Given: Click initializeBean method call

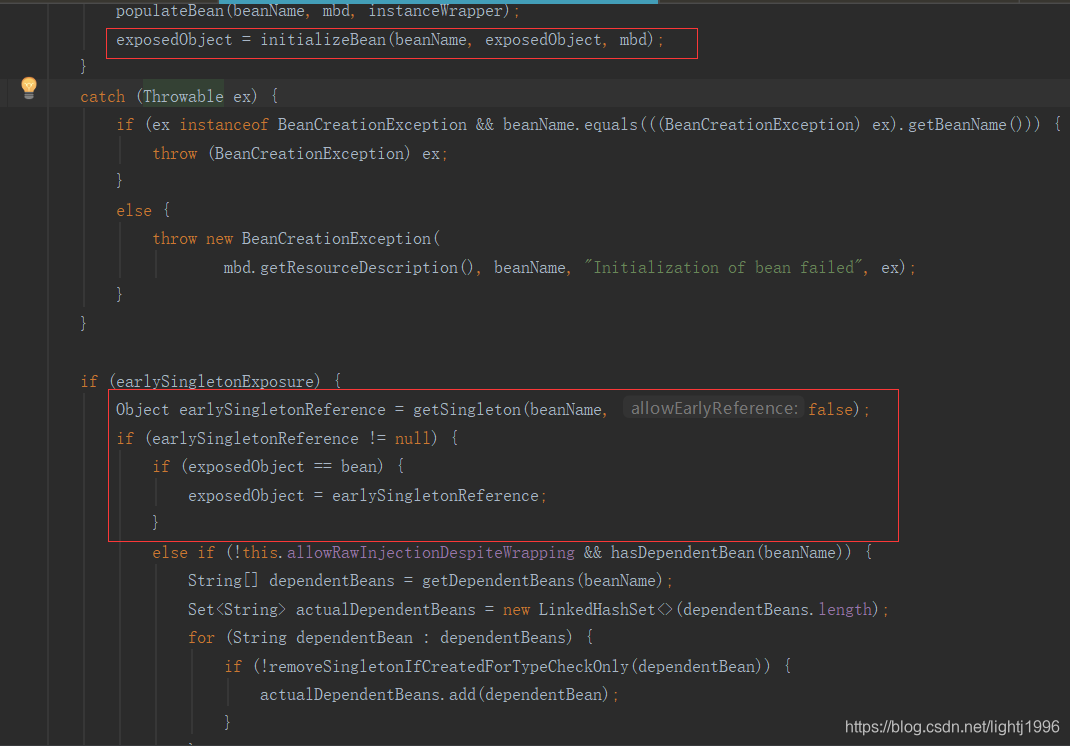Looking at the screenshot, I should (323, 40).
